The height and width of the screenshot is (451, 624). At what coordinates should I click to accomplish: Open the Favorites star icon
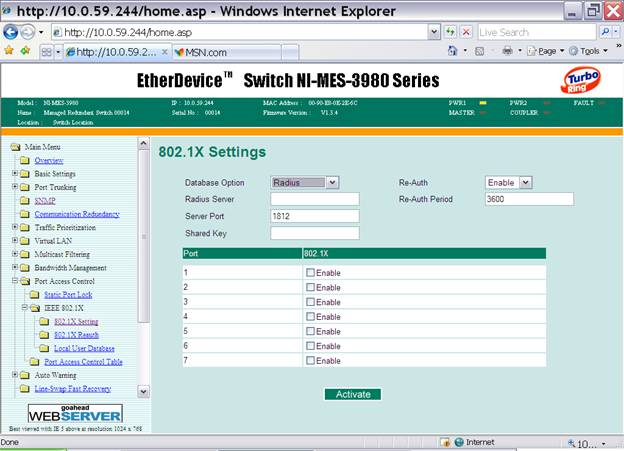9,51
